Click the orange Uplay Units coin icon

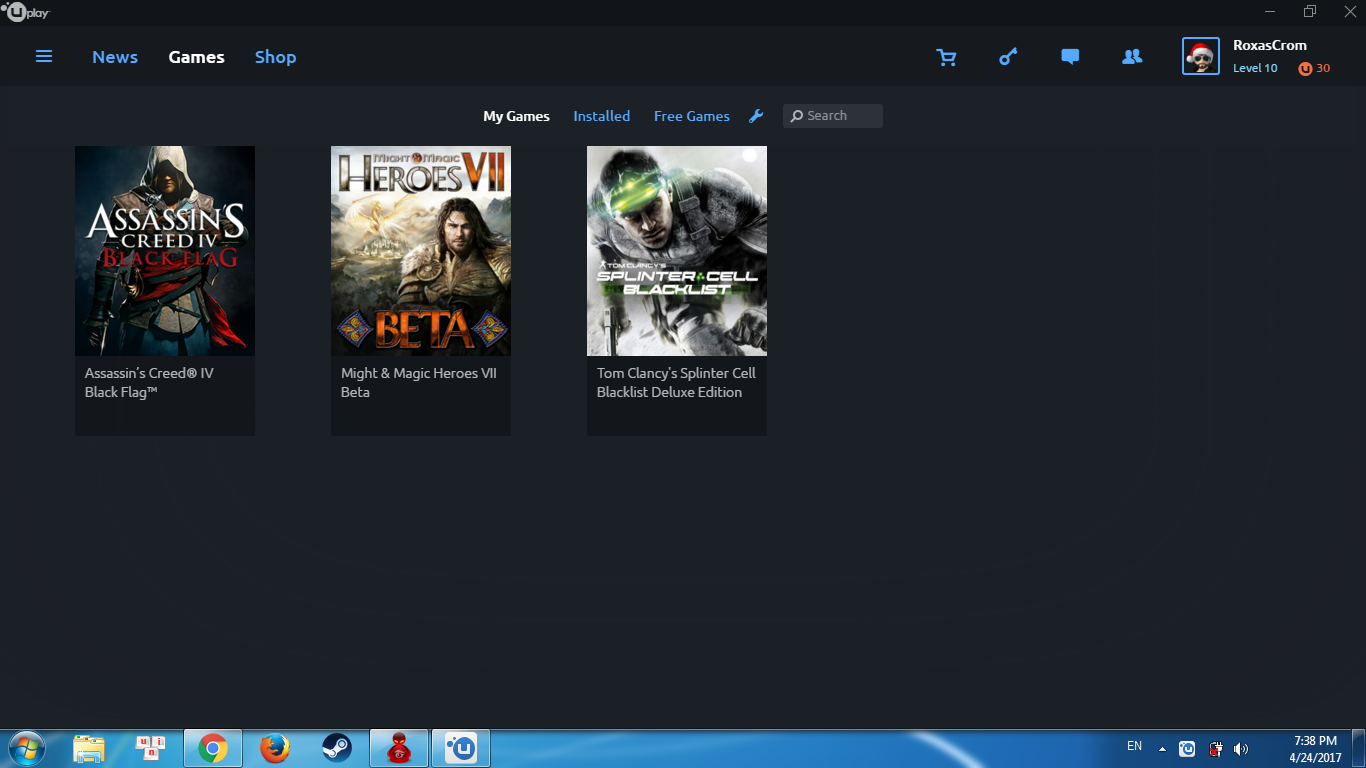[x=1305, y=69]
